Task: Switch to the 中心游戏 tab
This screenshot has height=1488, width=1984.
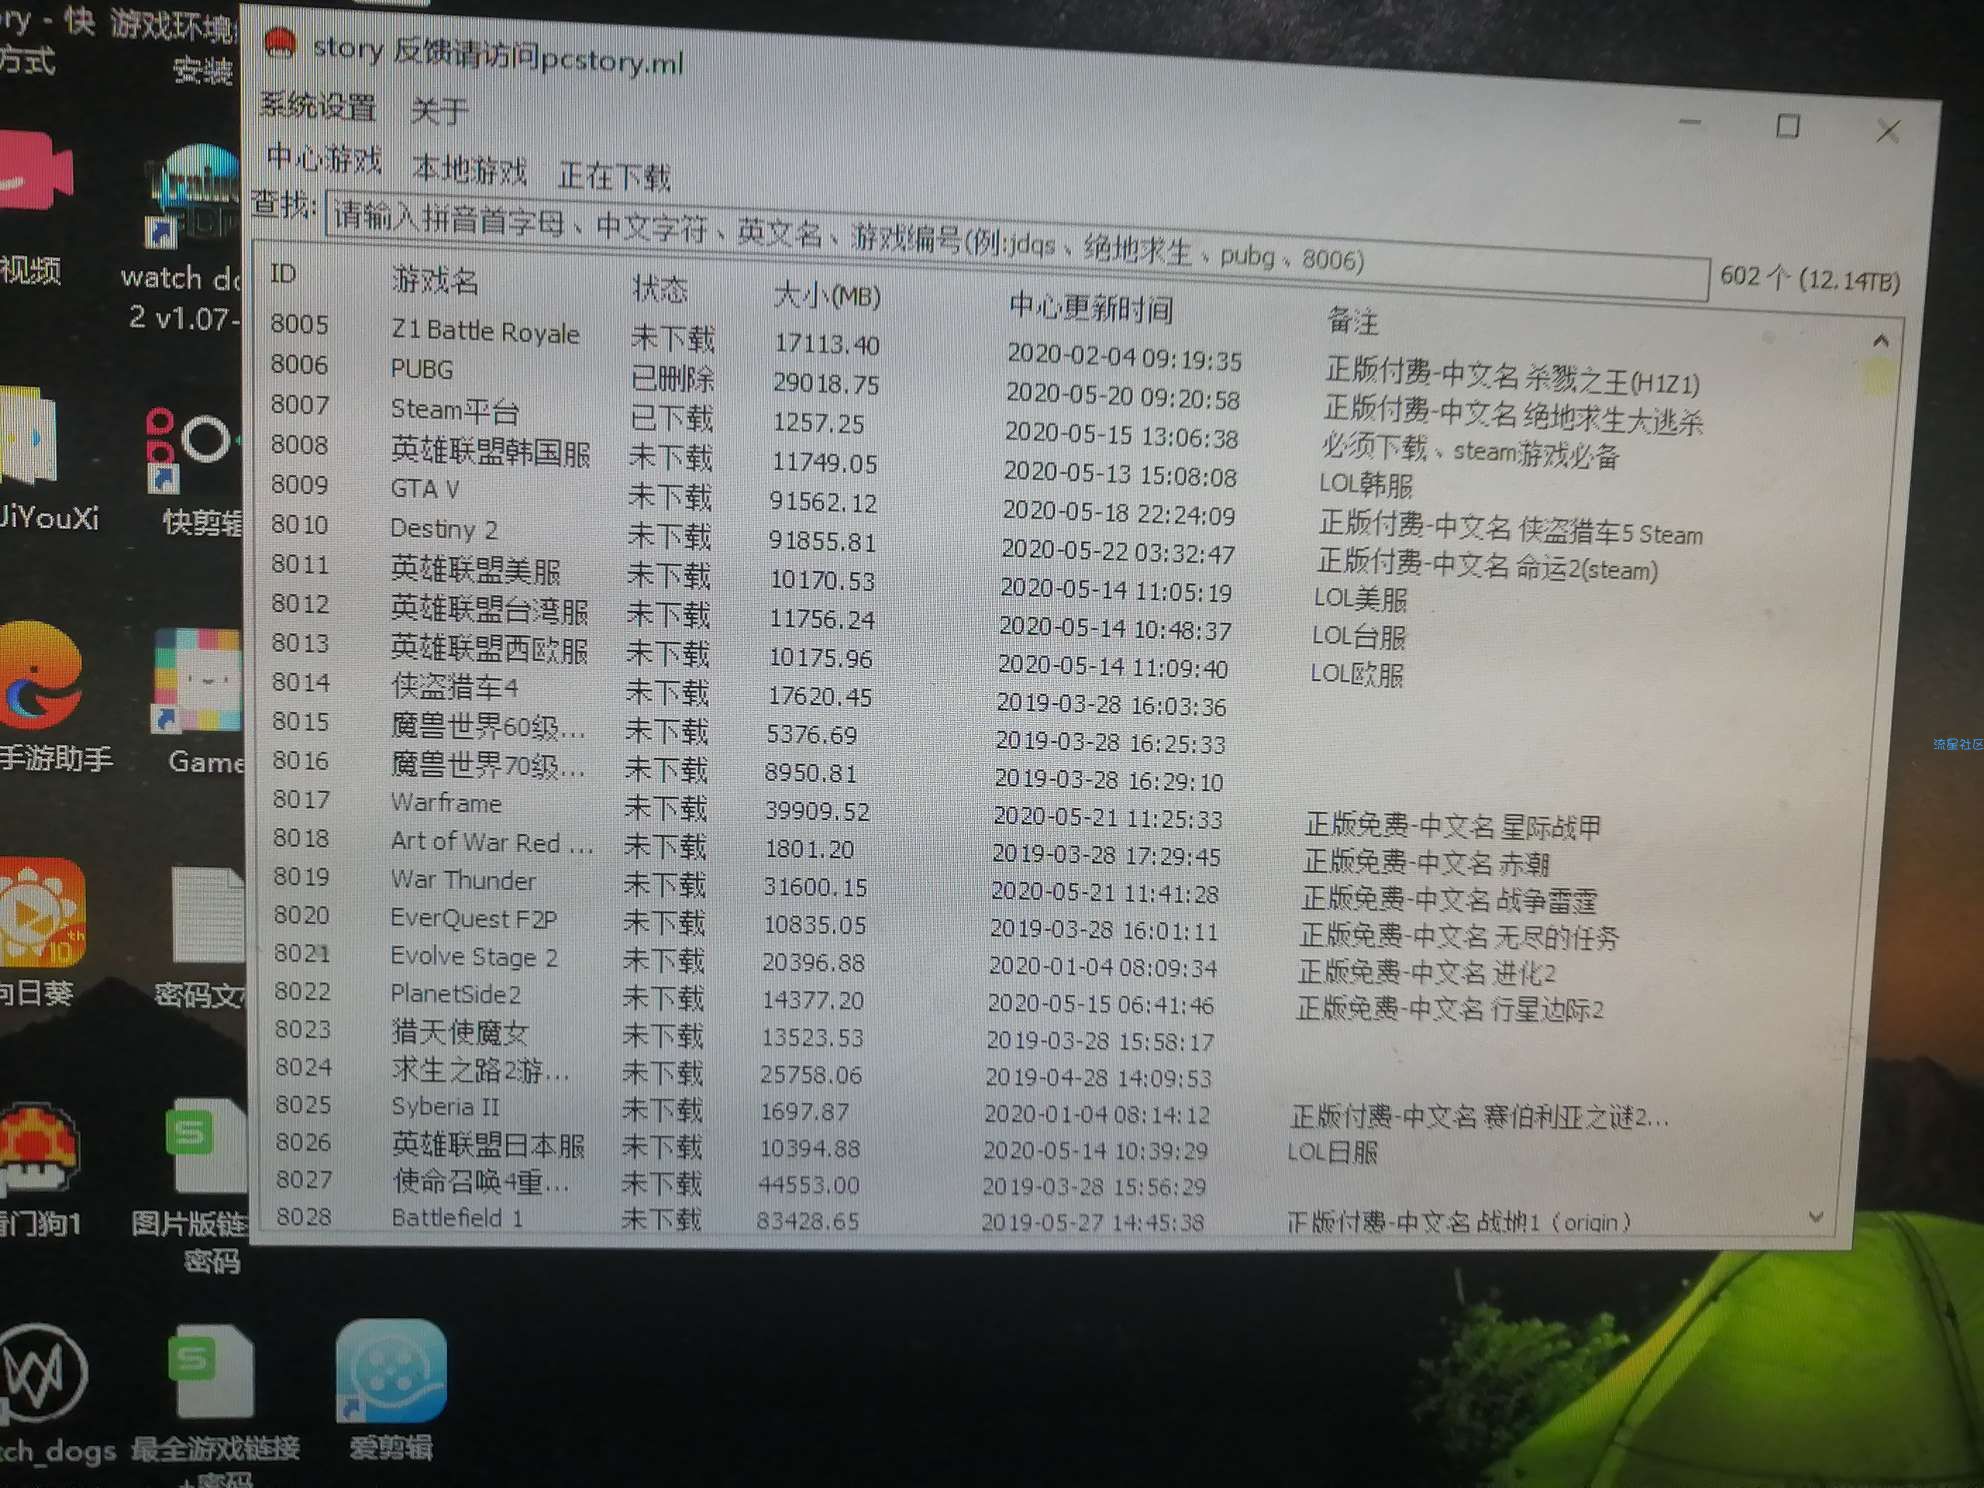Action: [324, 158]
